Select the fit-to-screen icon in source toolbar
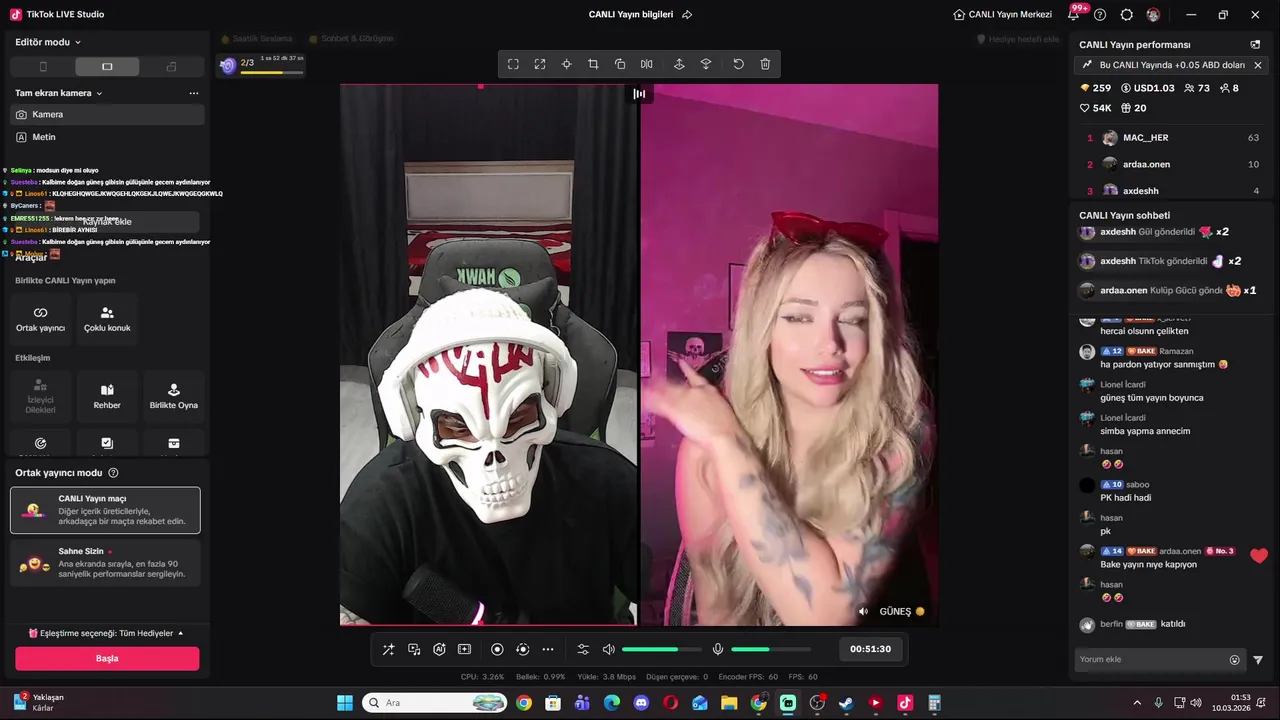Screen dimensions: 1280x720 tap(513, 64)
